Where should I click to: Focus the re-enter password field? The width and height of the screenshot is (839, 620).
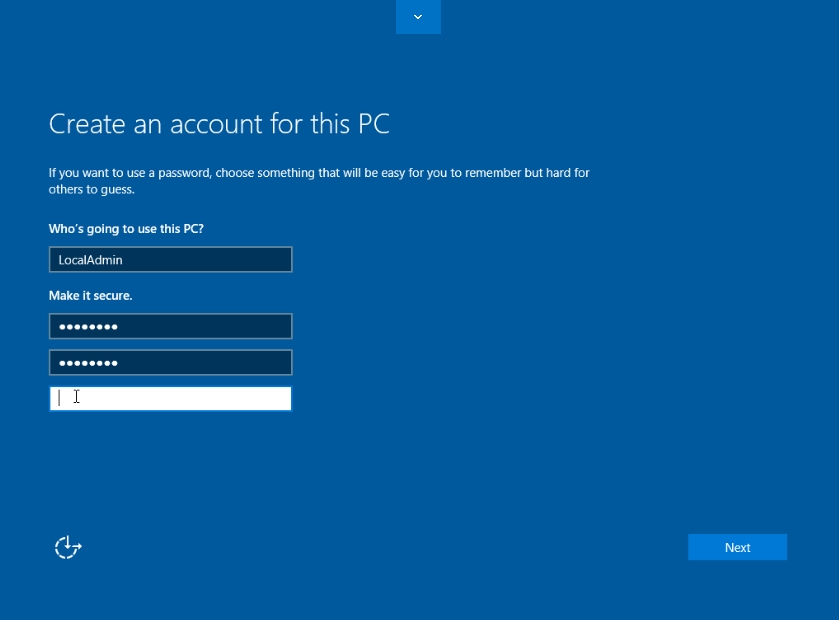click(x=171, y=363)
